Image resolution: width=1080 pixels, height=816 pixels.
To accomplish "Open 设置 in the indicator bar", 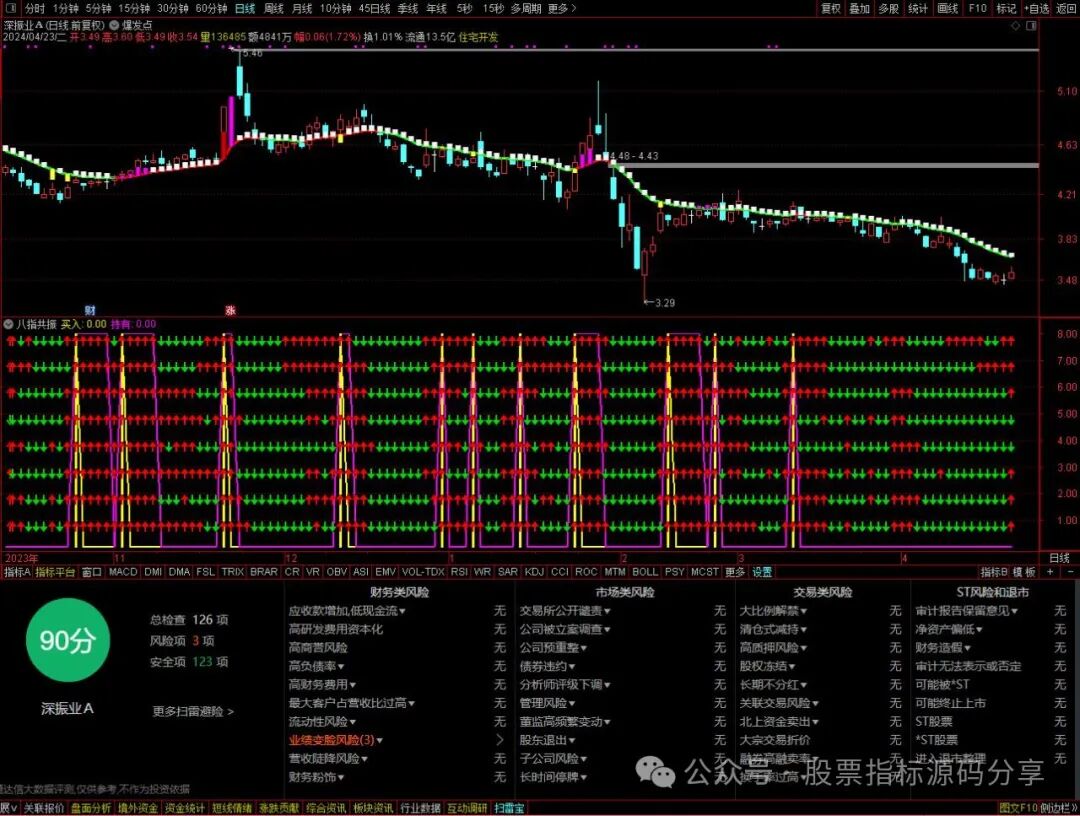I will [762, 572].
